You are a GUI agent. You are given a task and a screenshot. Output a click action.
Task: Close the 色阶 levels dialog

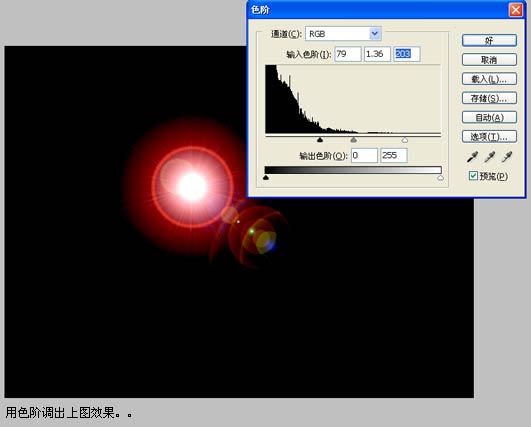[516, 10]
